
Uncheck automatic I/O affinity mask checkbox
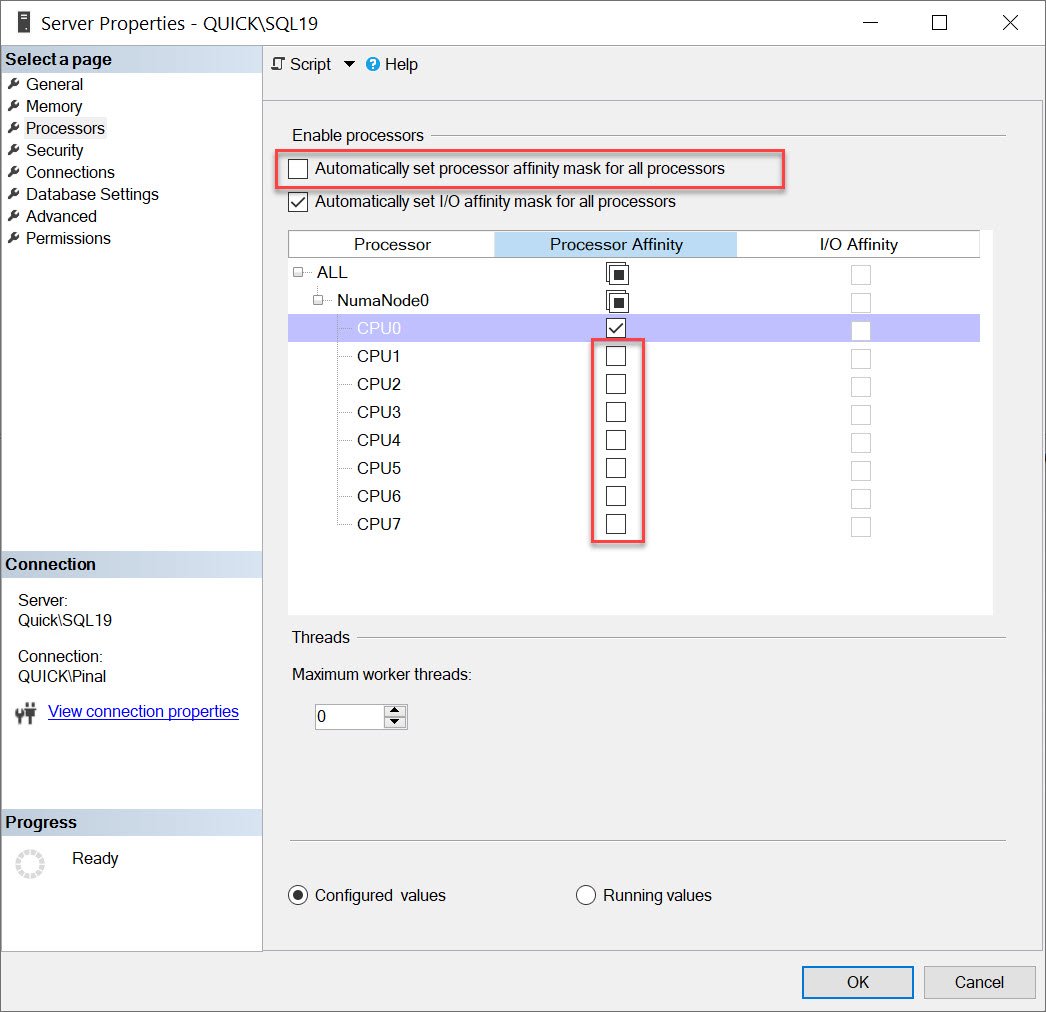pos(298,202)
